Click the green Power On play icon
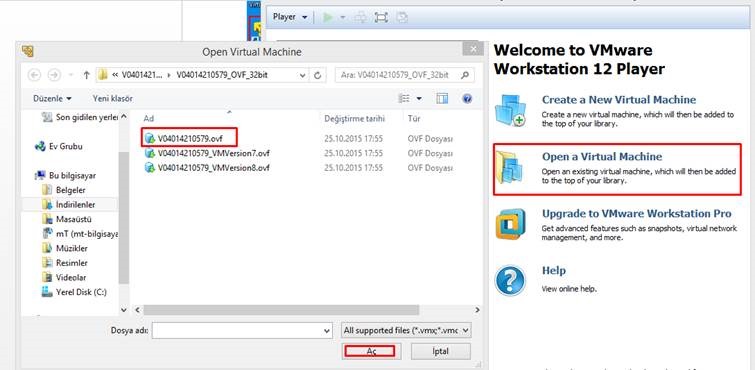755x370 pixels. [328, 17]
